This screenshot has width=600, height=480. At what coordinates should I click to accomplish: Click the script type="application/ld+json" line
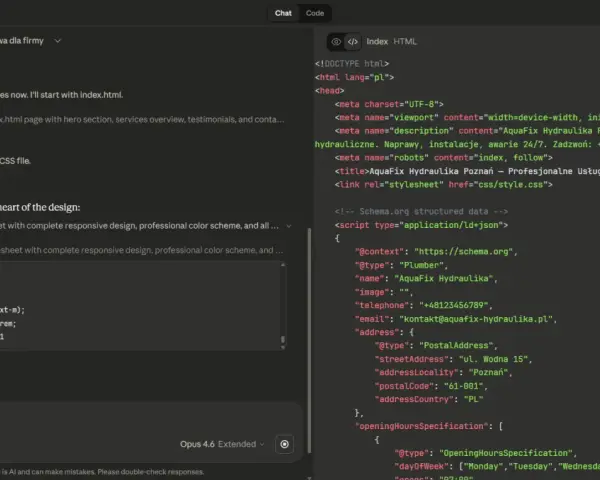coord(421,225)
